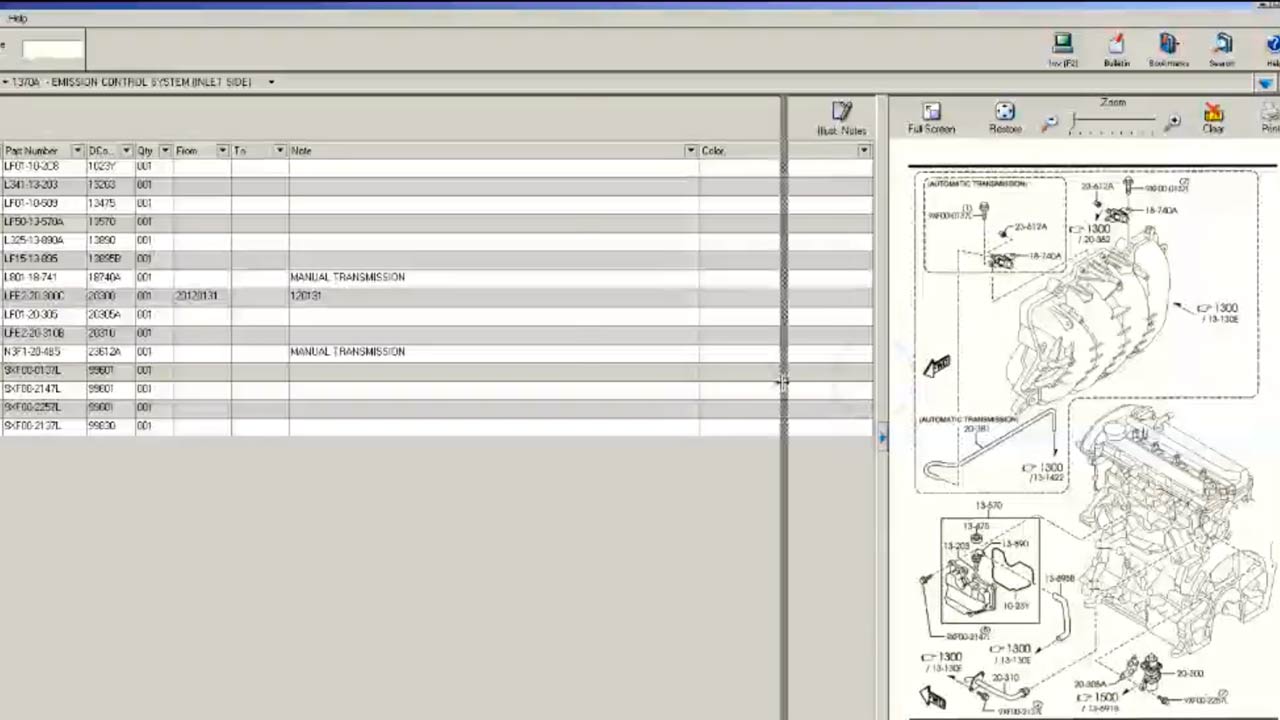Open the Note column filter dropdown
This screenshot has height=720, width=1280.
point(690,151)
